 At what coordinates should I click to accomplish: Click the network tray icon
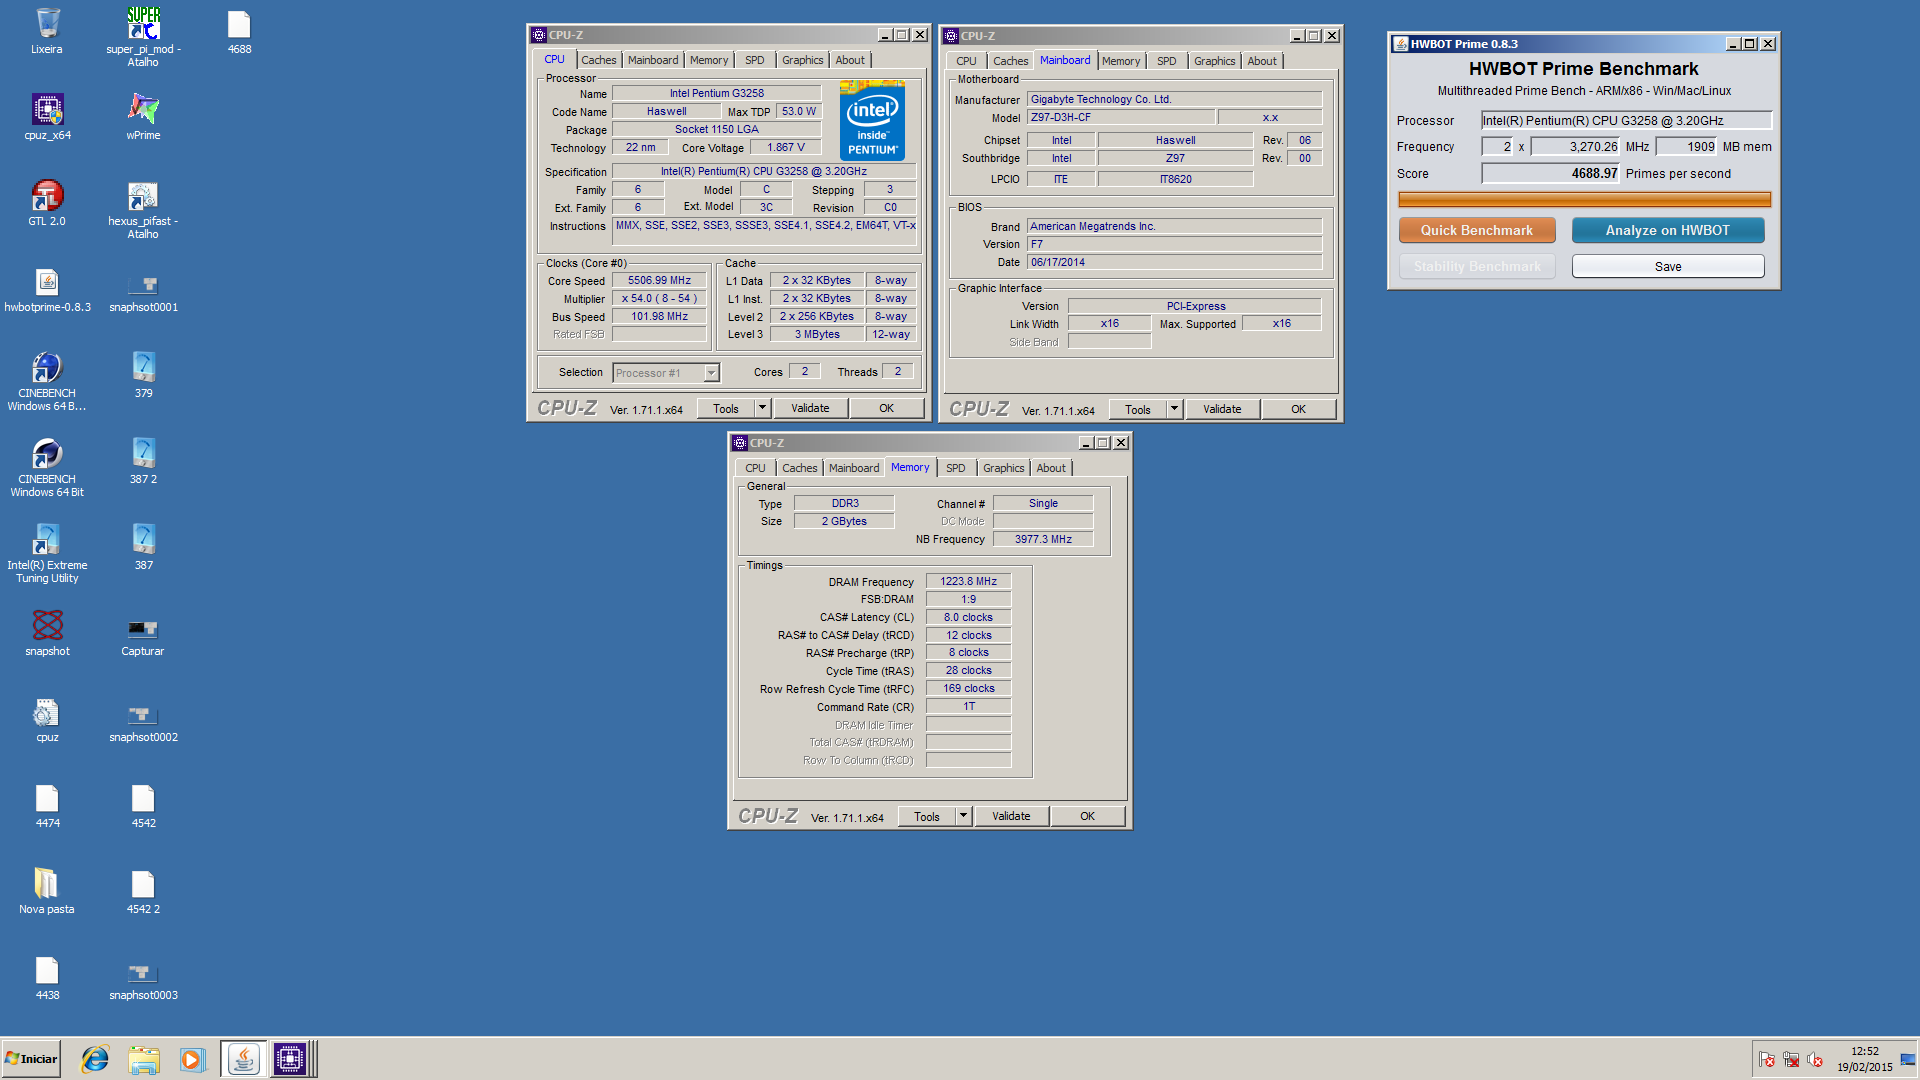pyautogui.click(x=1791, y=1060)
